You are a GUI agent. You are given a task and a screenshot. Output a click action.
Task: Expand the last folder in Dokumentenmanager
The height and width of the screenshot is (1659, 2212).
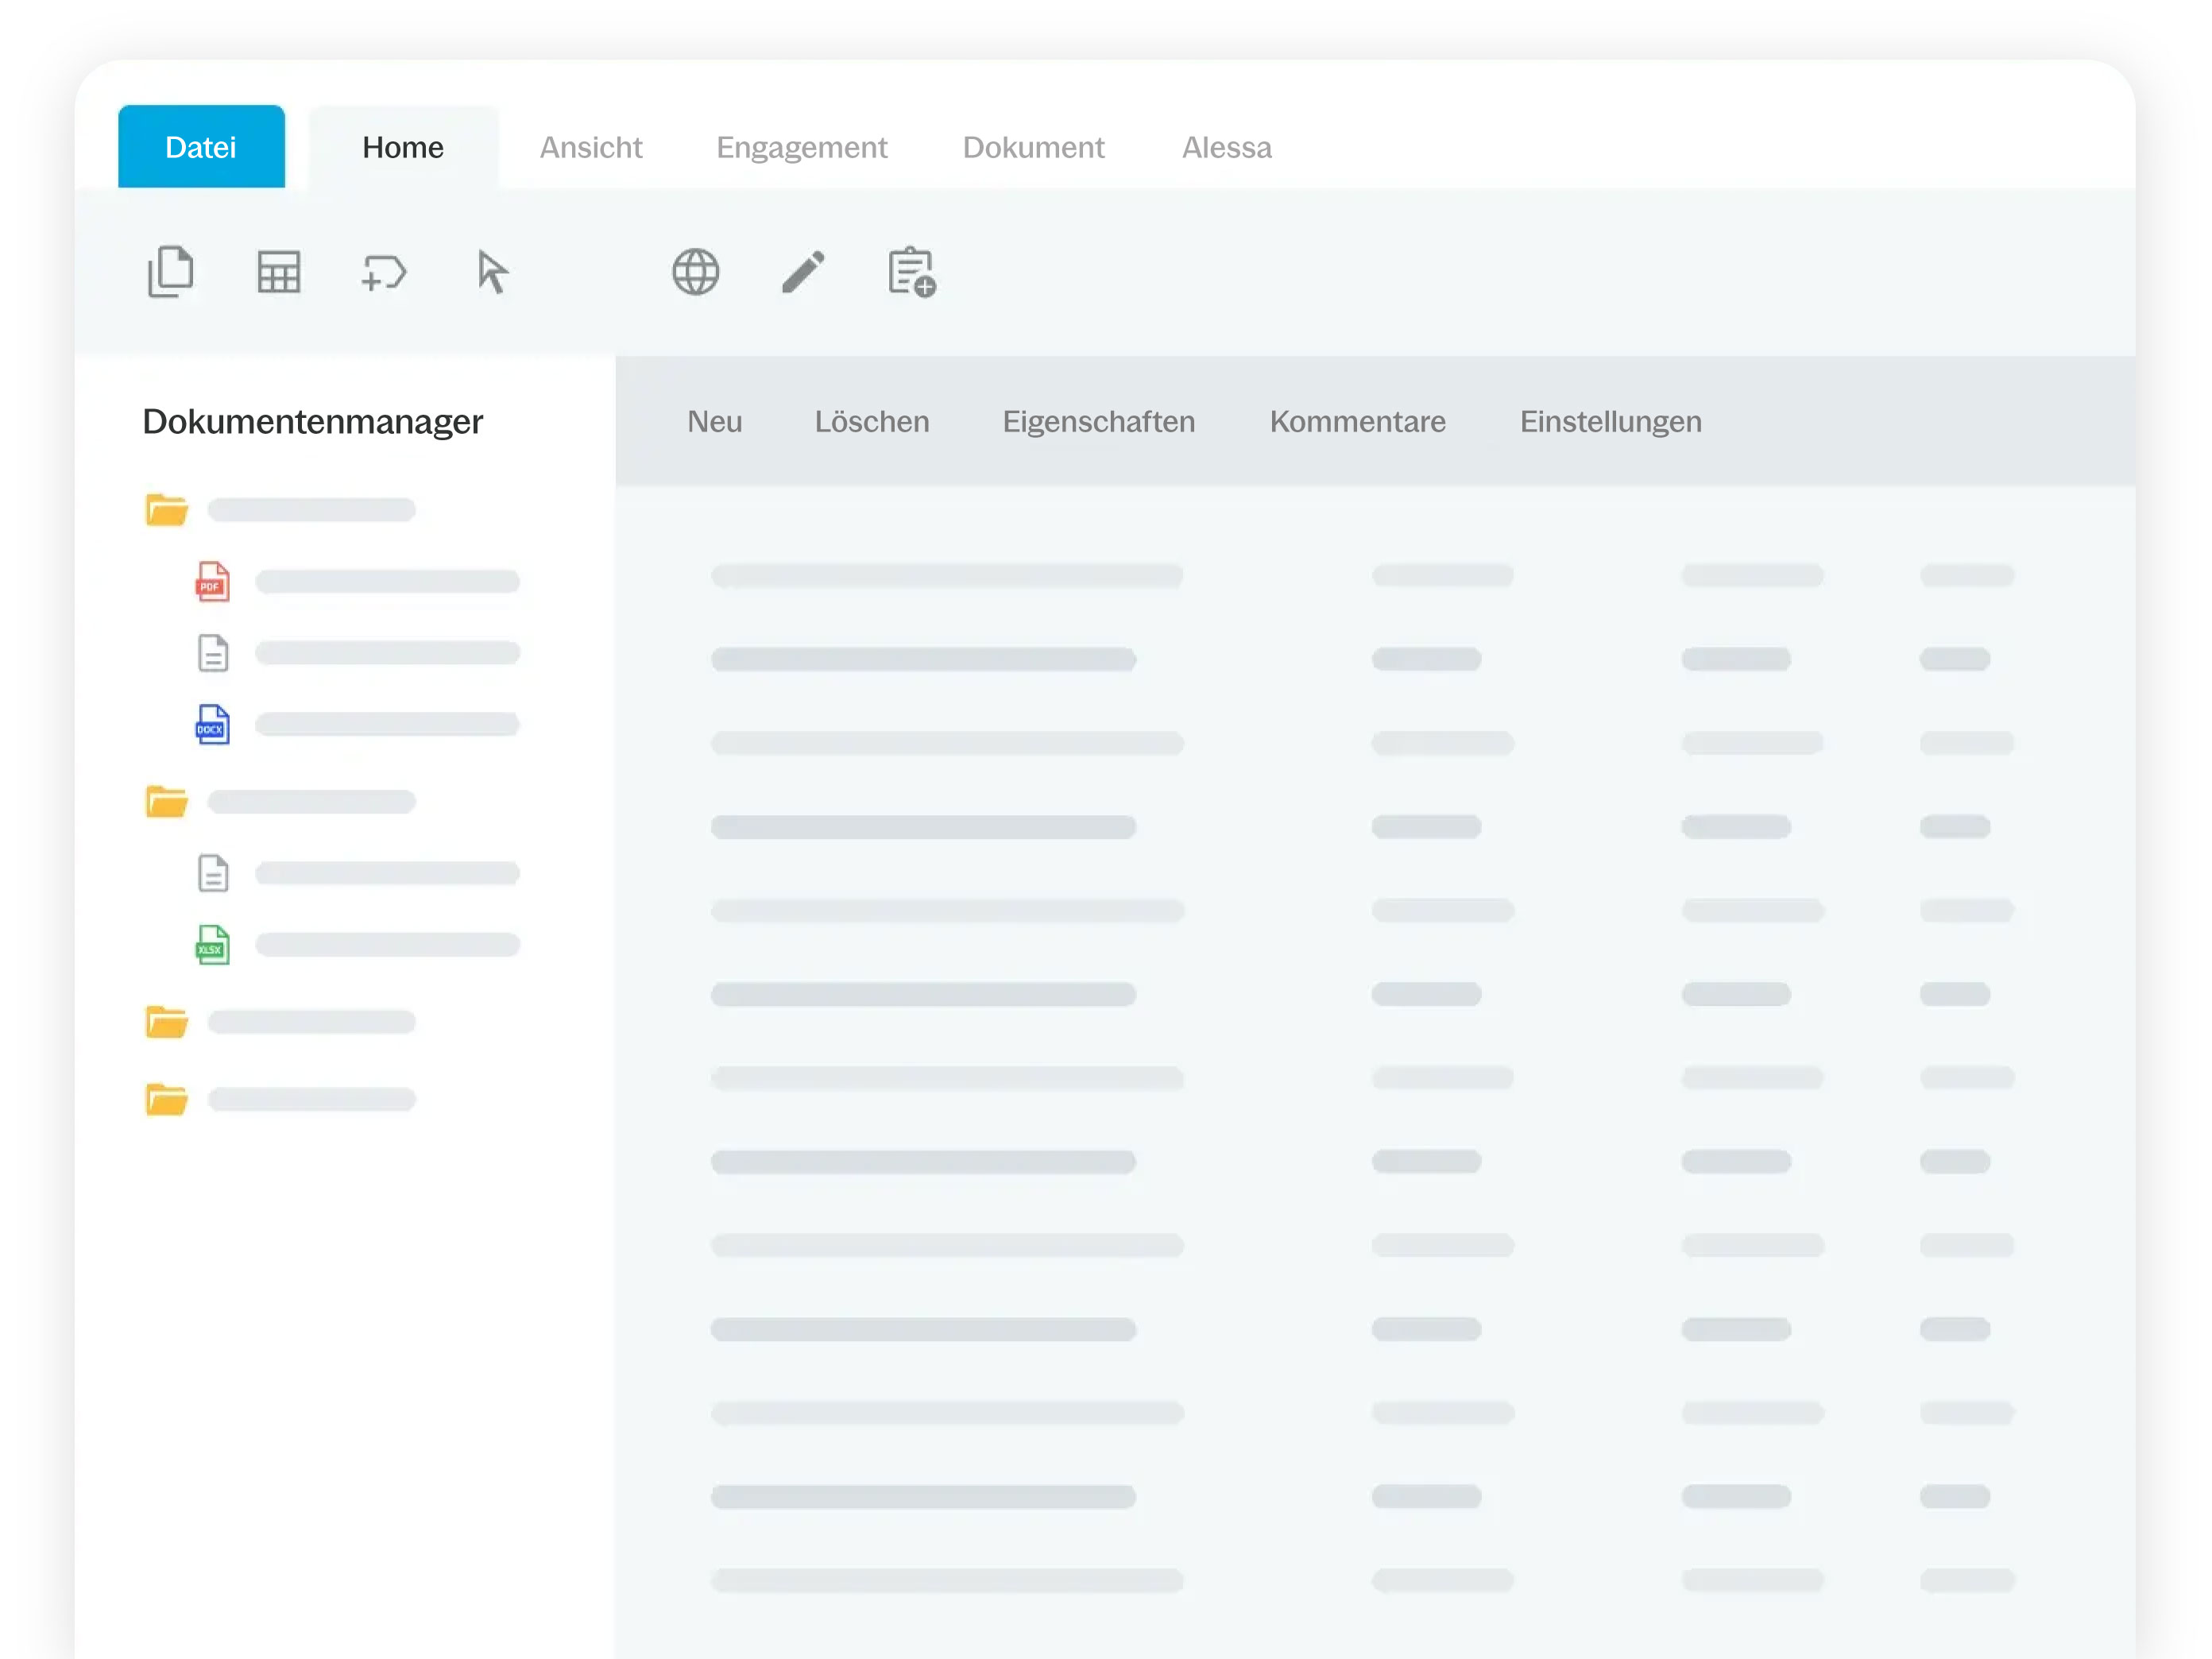(x=166, y=1099)
